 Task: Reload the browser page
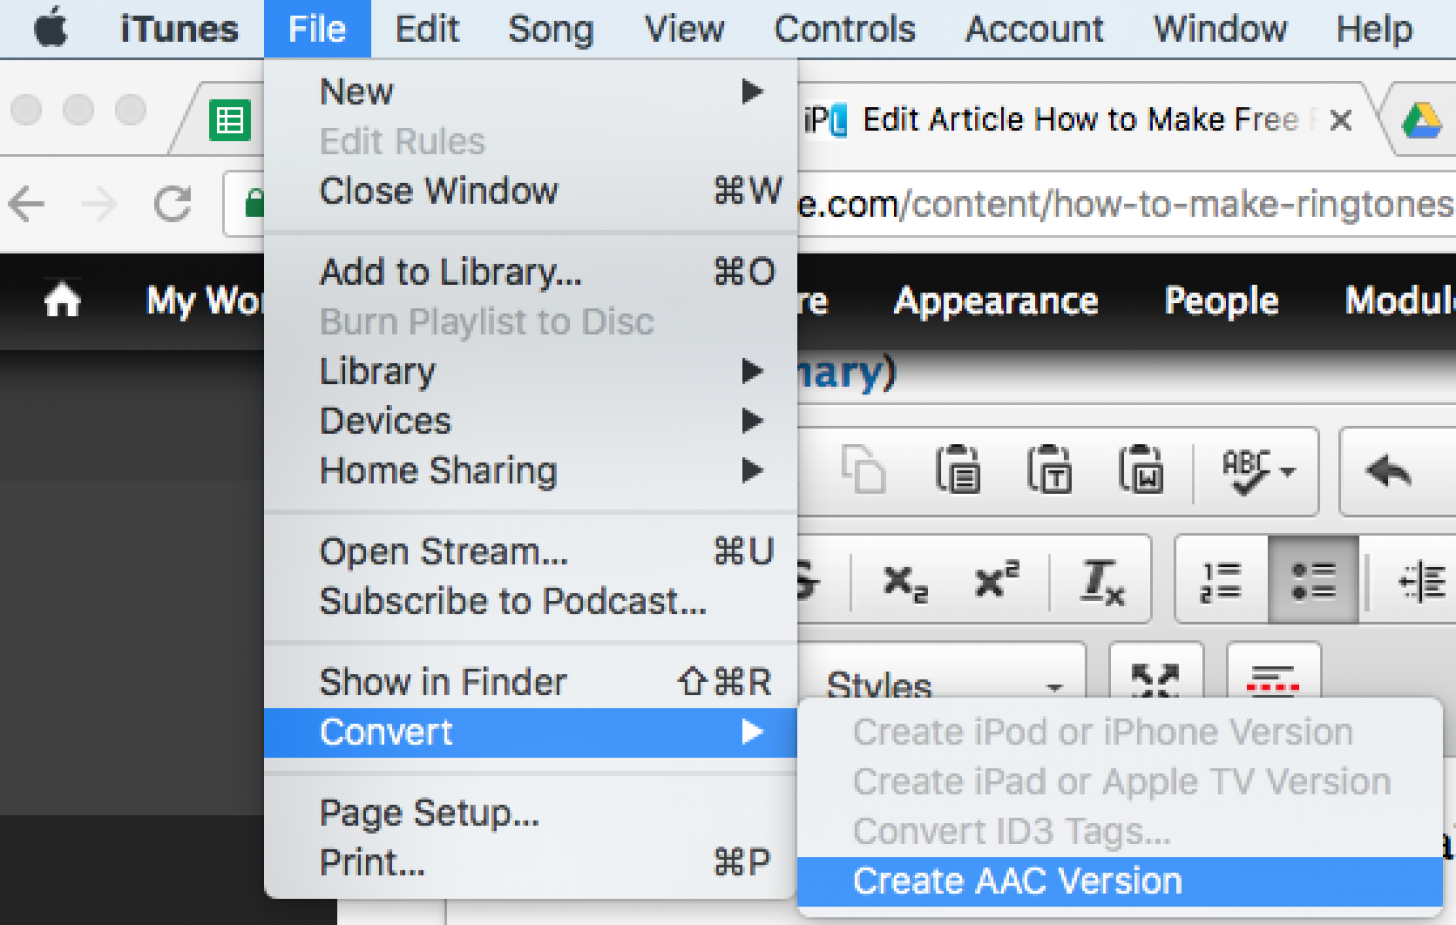tap(173, 204)
